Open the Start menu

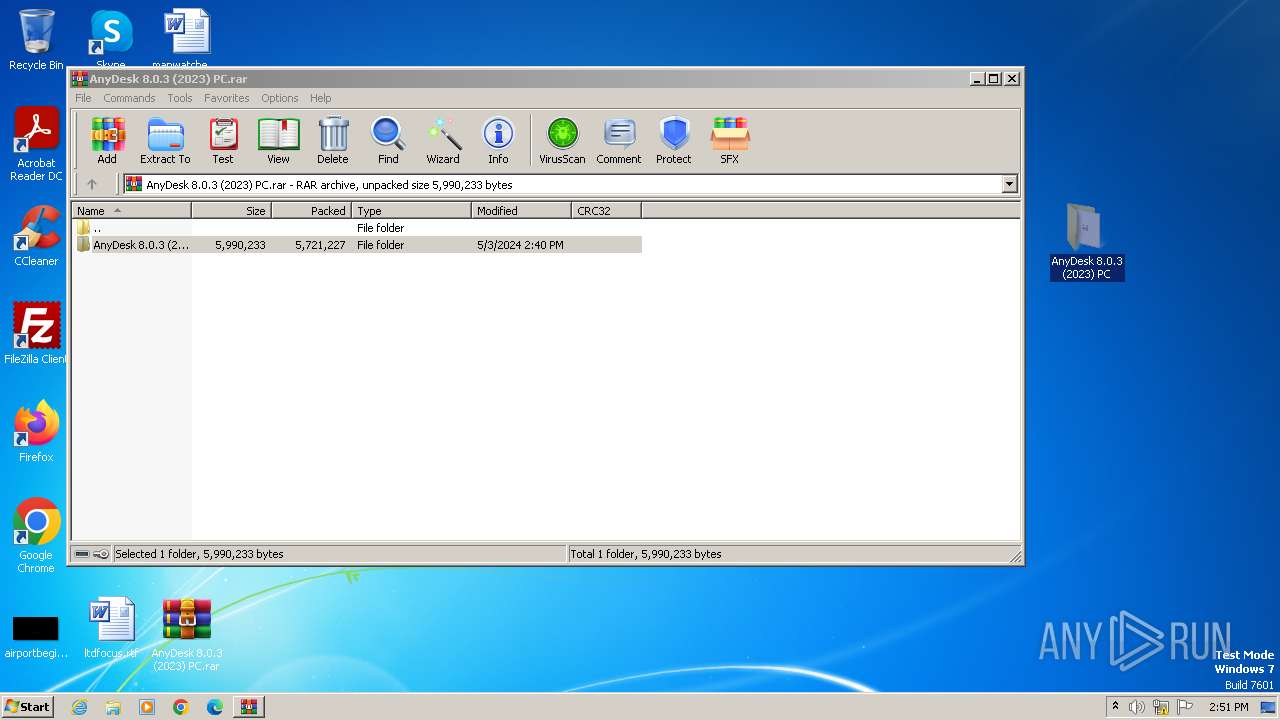click(x=27, y=706)
